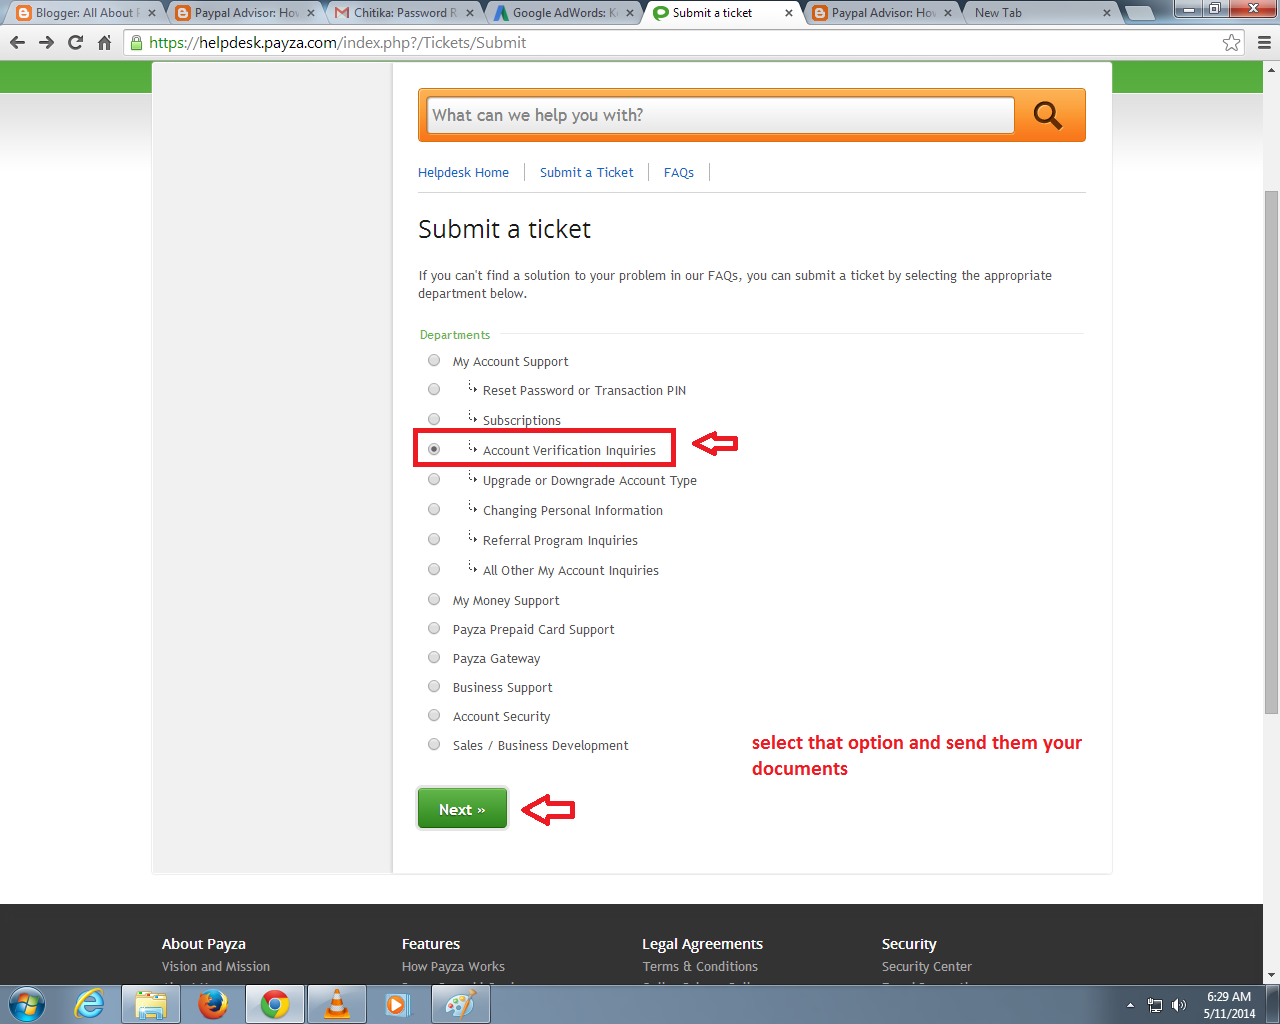Click the volume speaker tray icon

(1179, 1005)
